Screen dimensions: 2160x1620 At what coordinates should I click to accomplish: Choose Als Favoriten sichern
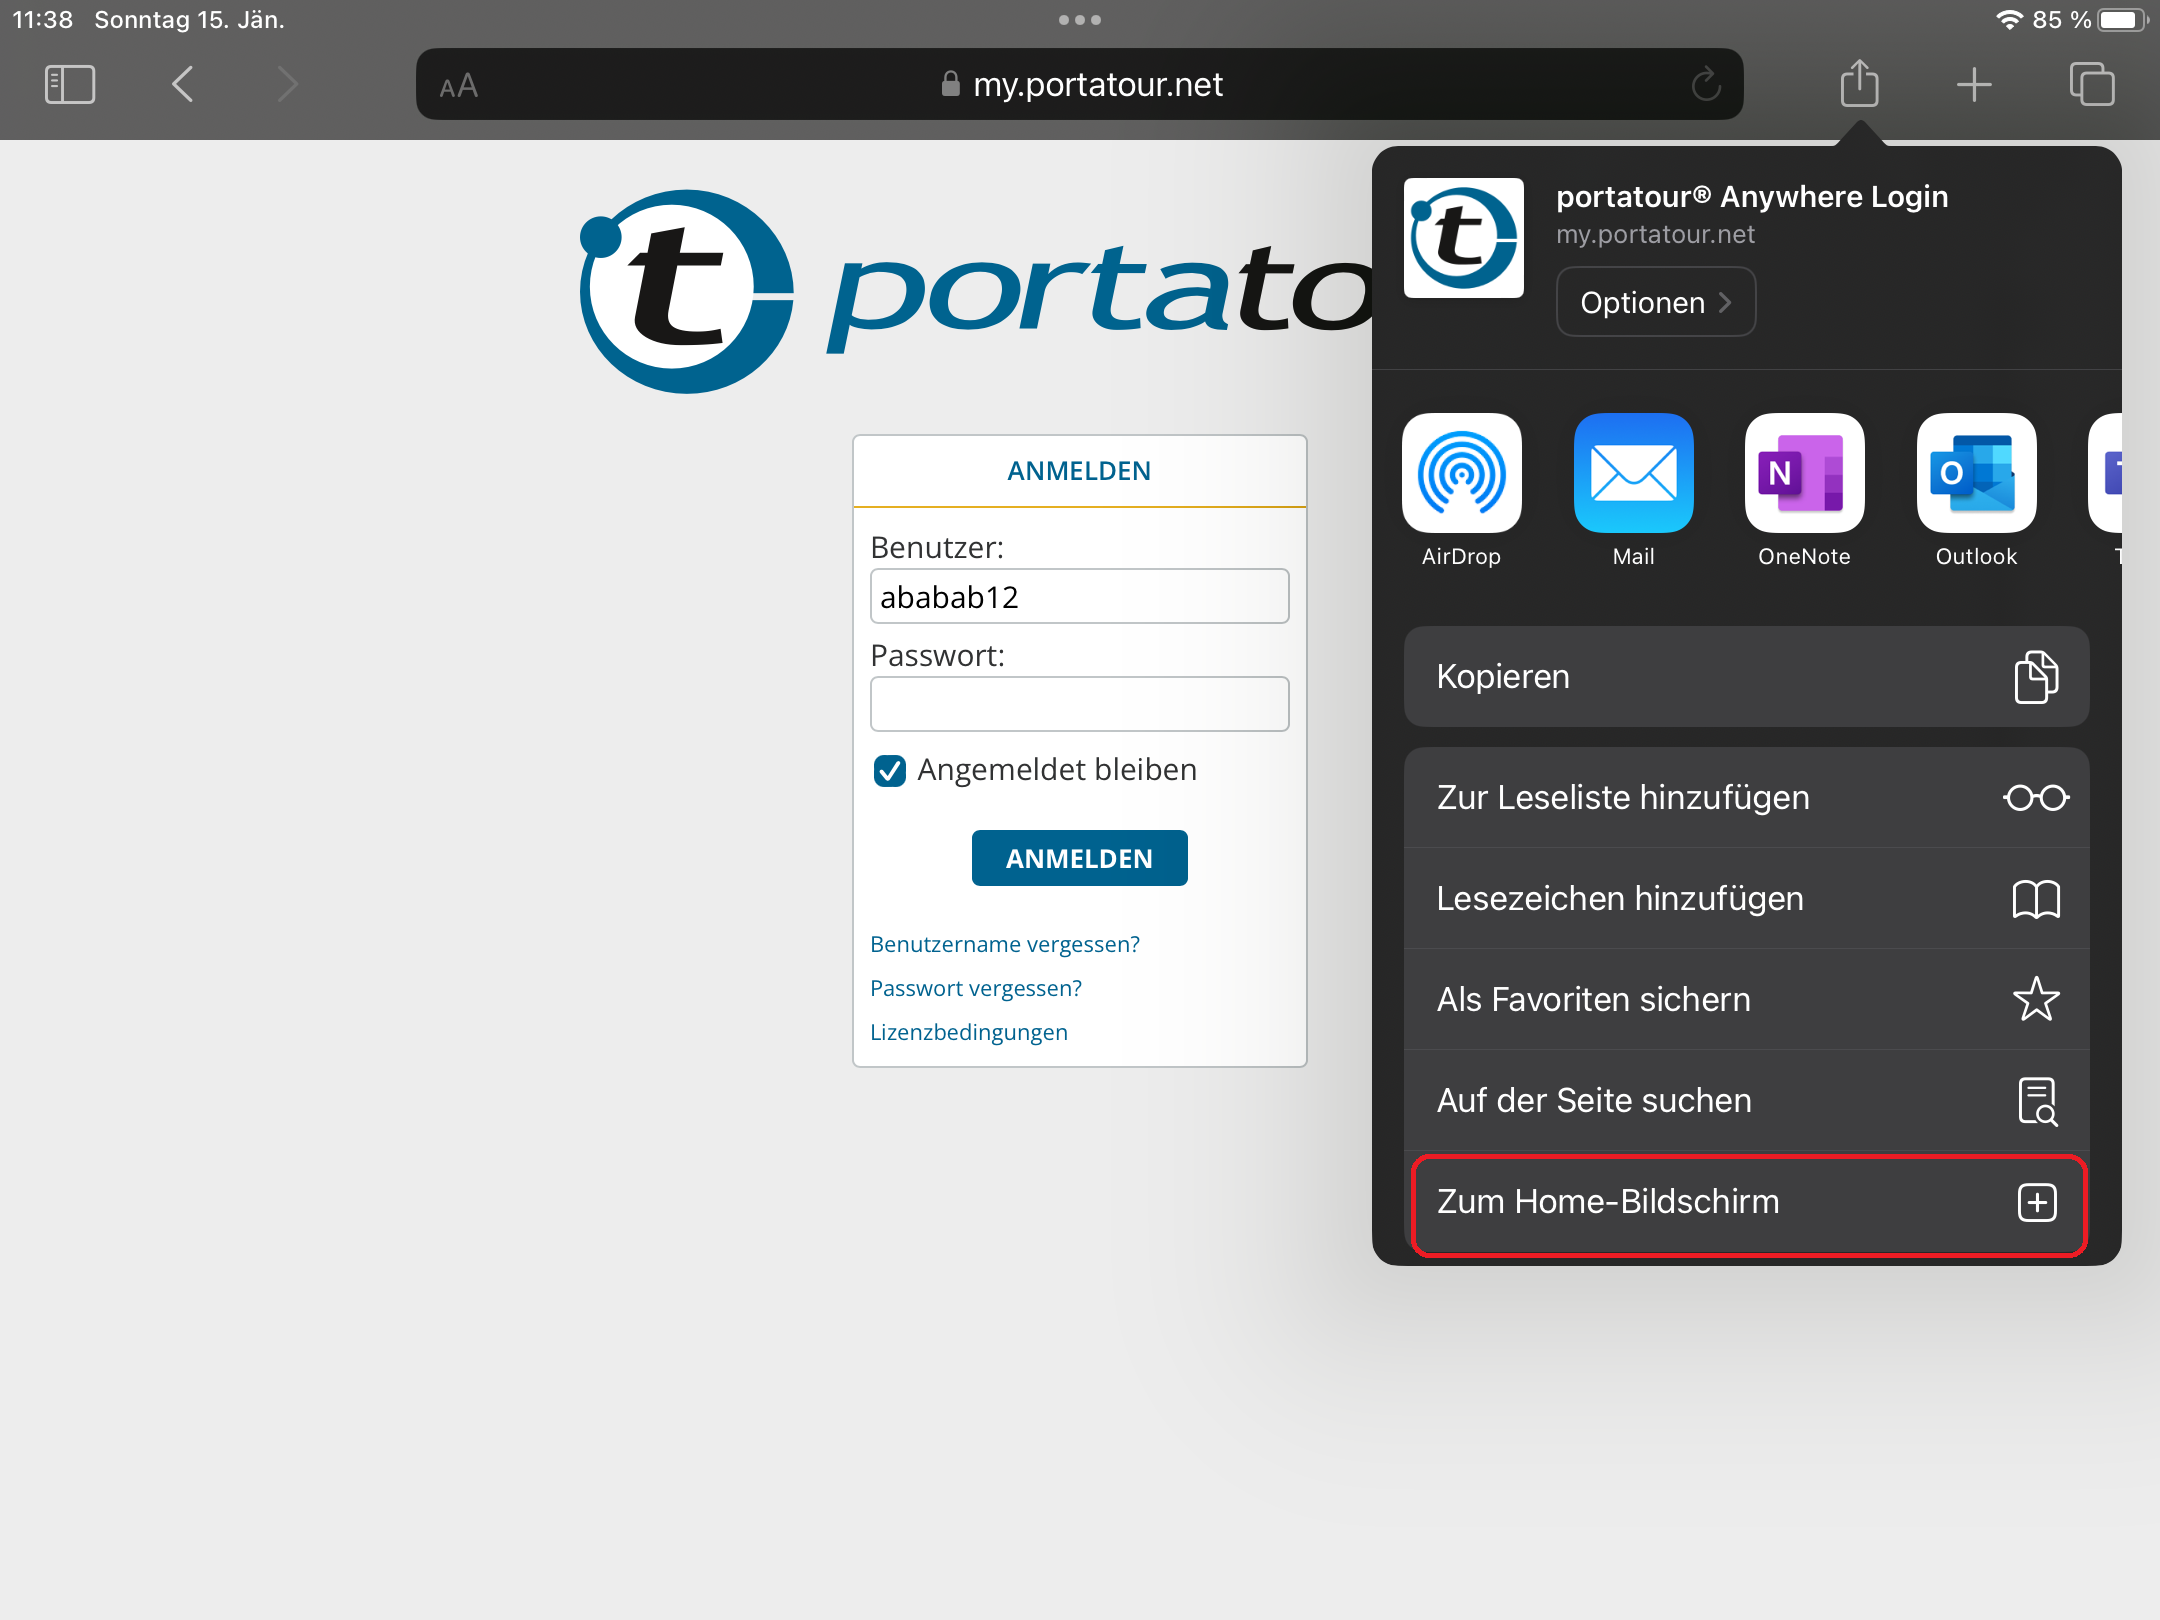click(x=1746, y=1000)
